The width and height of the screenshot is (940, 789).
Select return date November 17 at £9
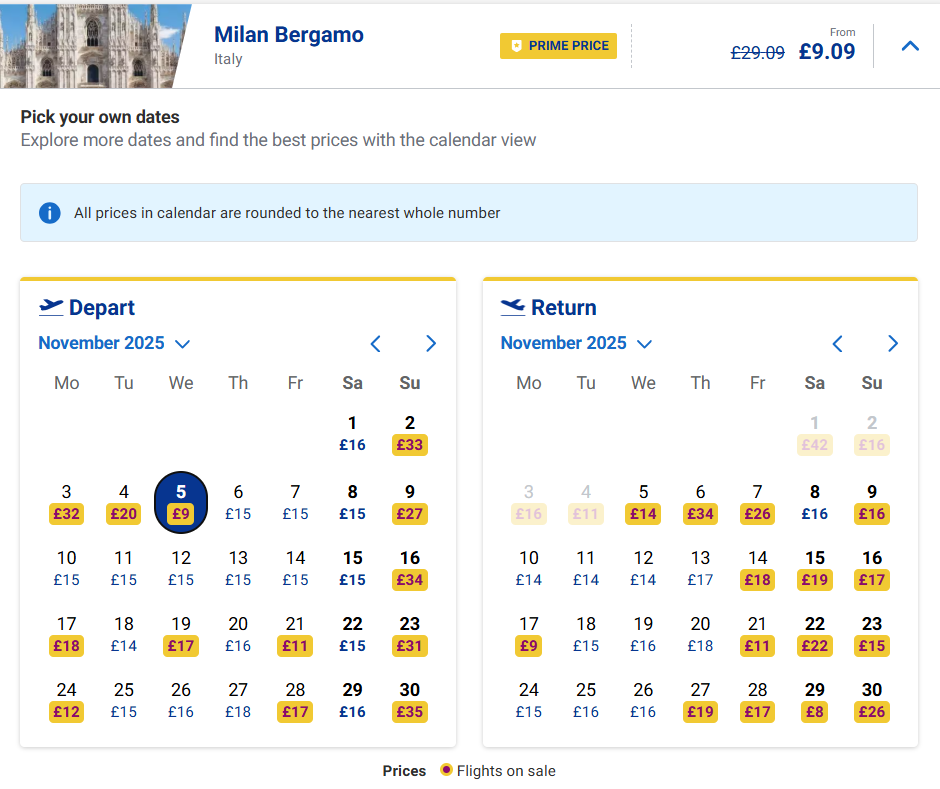pyautogui.click(x=529, y=635)
